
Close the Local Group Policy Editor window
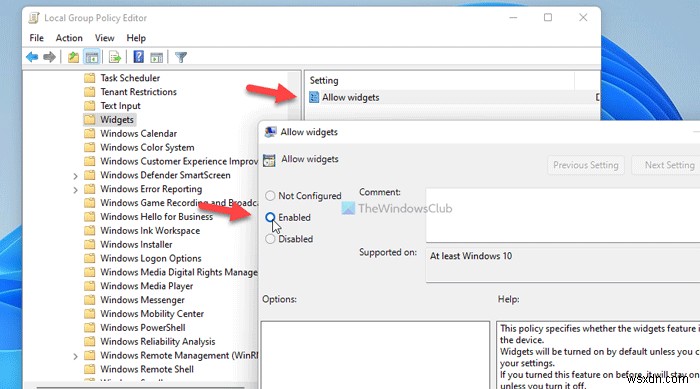[x=583, y=17]
